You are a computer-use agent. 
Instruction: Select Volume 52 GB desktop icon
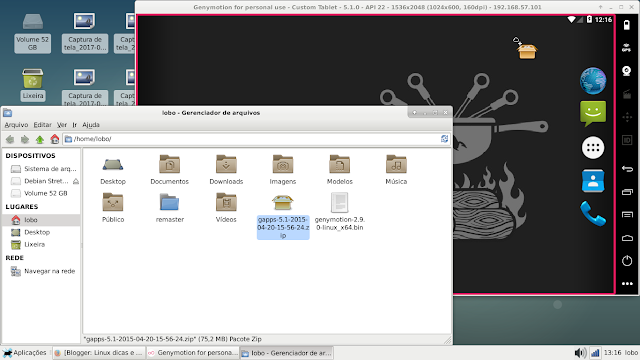point(33,33)
